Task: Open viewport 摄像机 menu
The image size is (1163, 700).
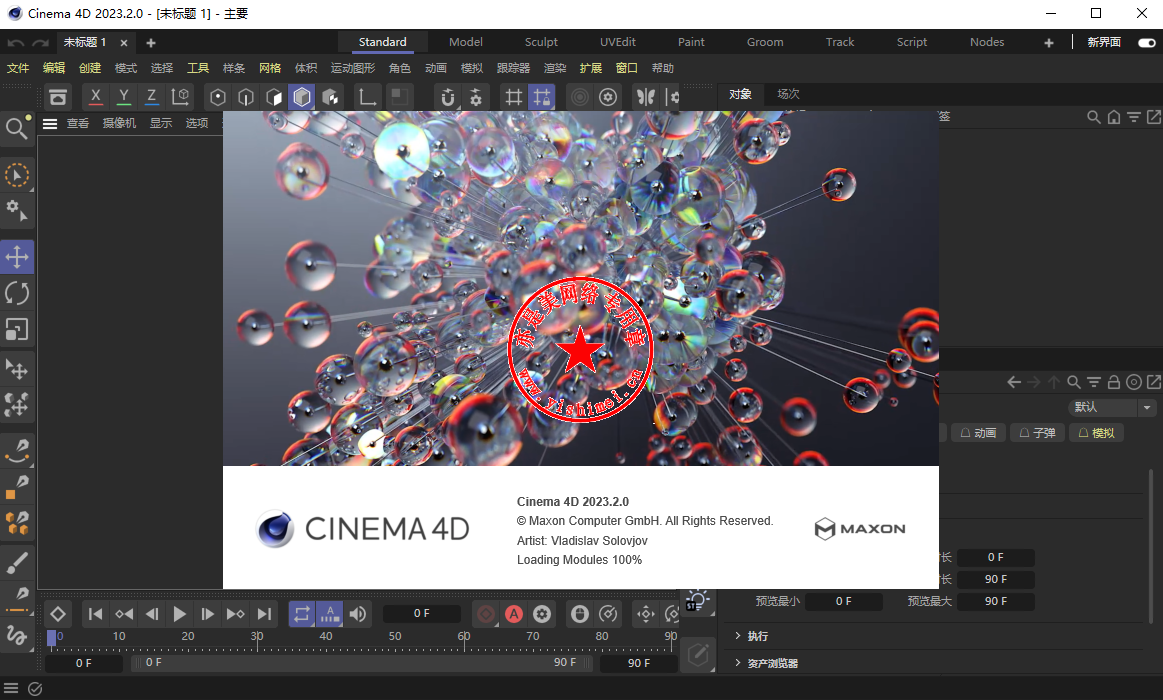Action: (119, 123)
